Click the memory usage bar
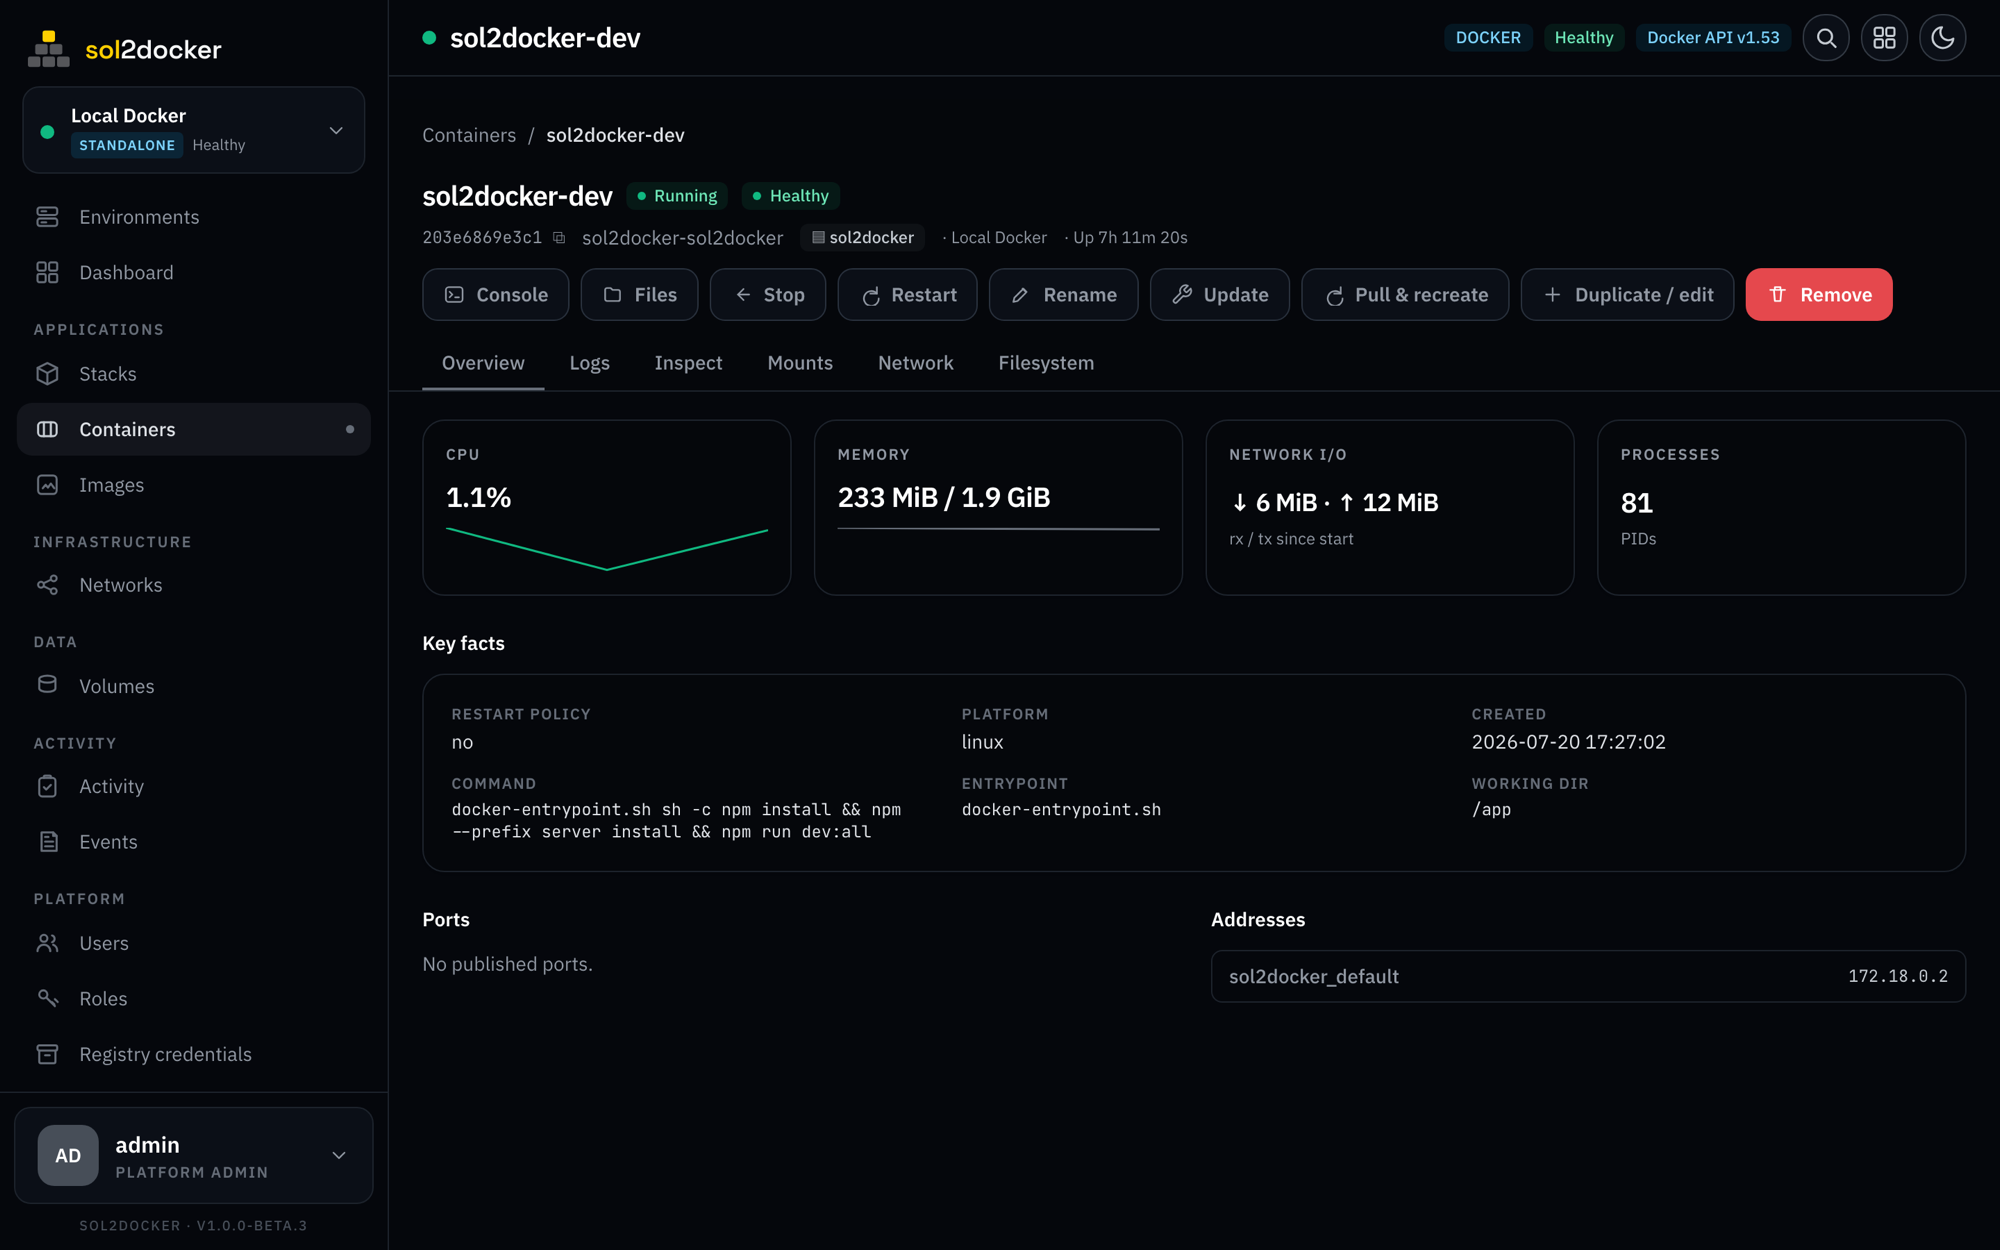This screenshot has height=1250, width=2000. [998, 529]
